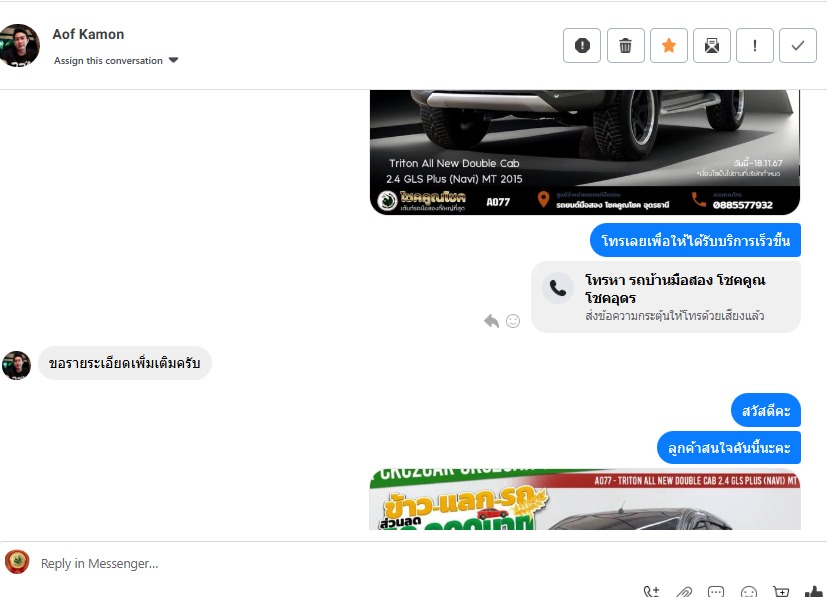Click Aof Kamon contact name
Screen dimensions: 827x597
coord(88,34)
